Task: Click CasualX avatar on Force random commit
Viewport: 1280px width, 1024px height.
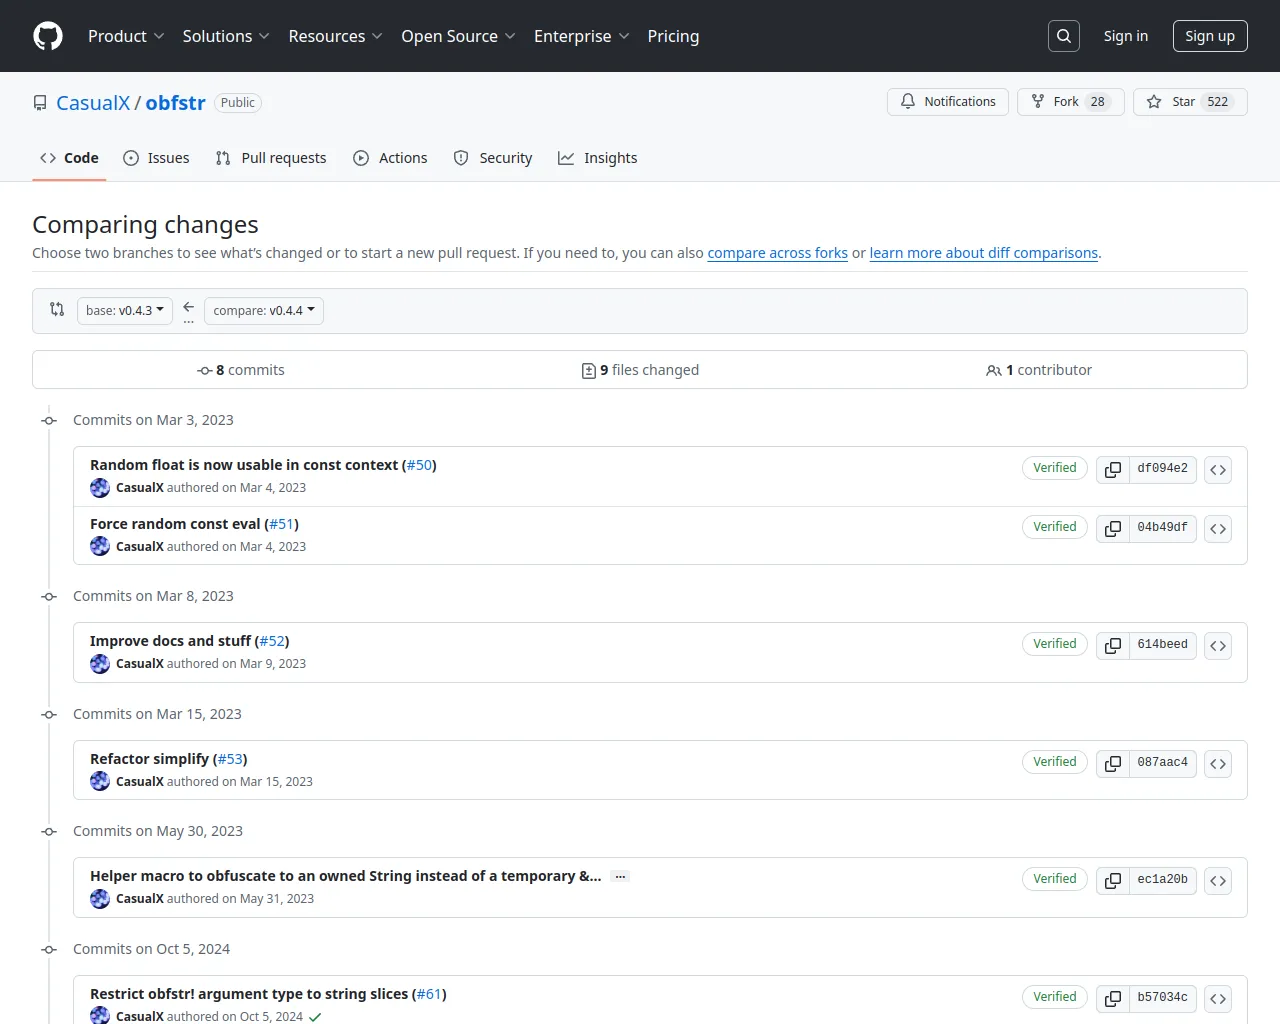Action: pos(100,546)
